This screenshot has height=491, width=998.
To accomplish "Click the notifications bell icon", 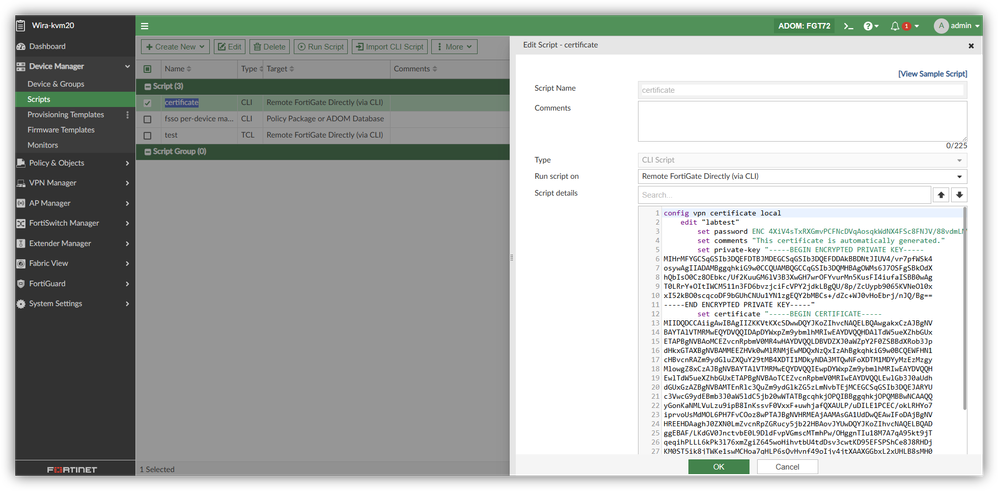I will [x=895, y=26].
